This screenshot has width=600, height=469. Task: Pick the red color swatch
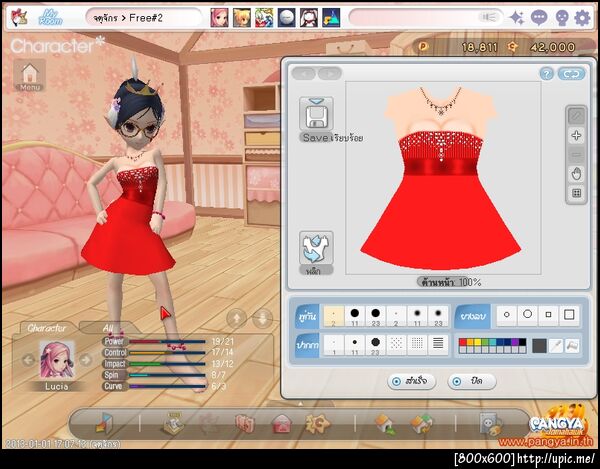[x=462, y=342]
